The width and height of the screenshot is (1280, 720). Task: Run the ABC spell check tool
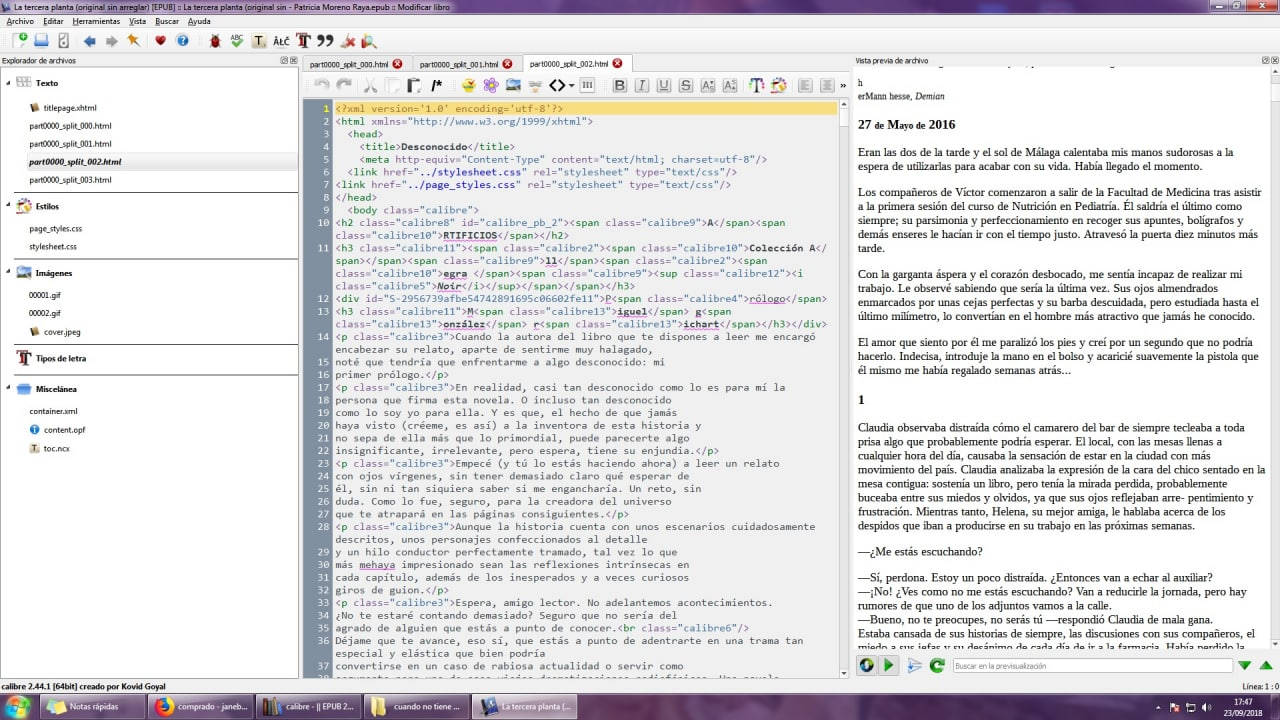(x=237, y=41)
